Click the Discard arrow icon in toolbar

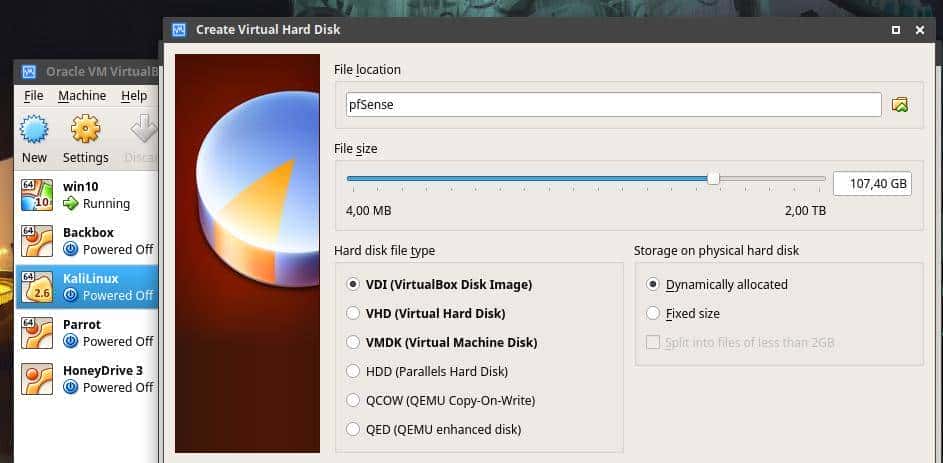(x=144, y=130)
